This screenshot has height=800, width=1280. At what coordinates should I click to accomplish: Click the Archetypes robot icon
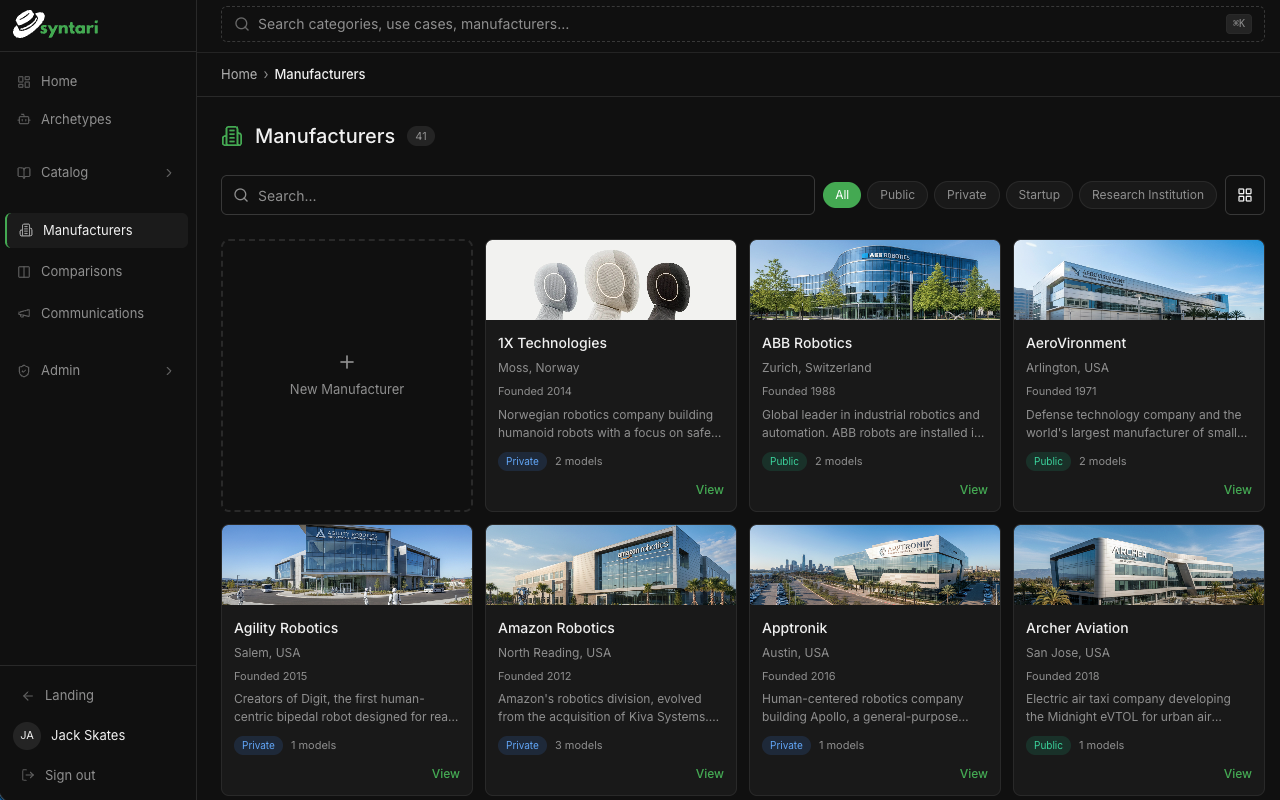pyautogui.click(x=24, y=119)
